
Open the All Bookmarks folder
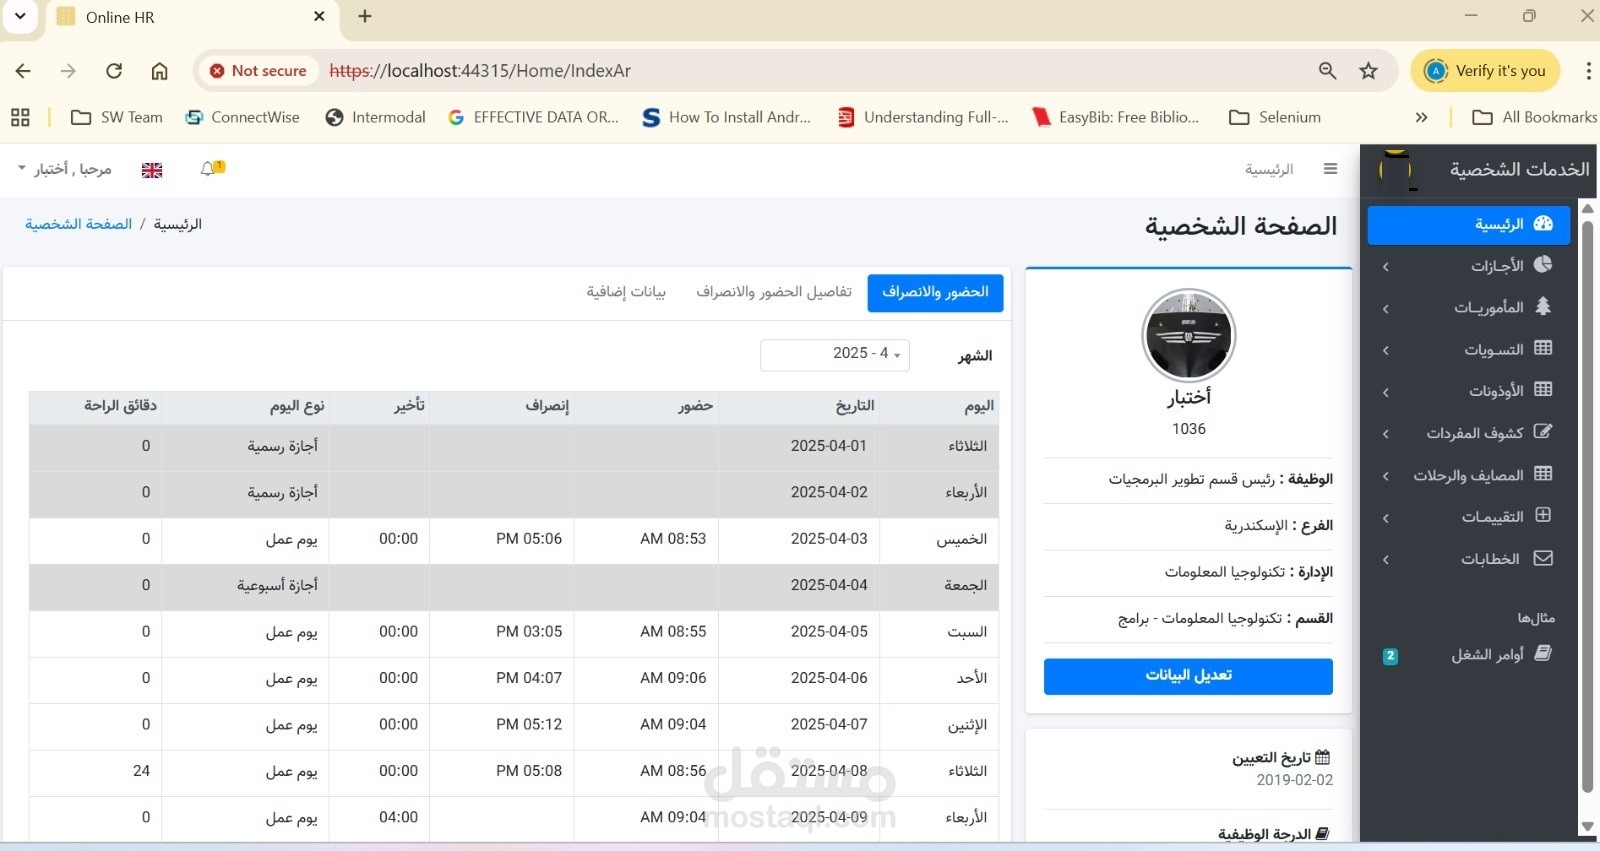coord(1535,117)
